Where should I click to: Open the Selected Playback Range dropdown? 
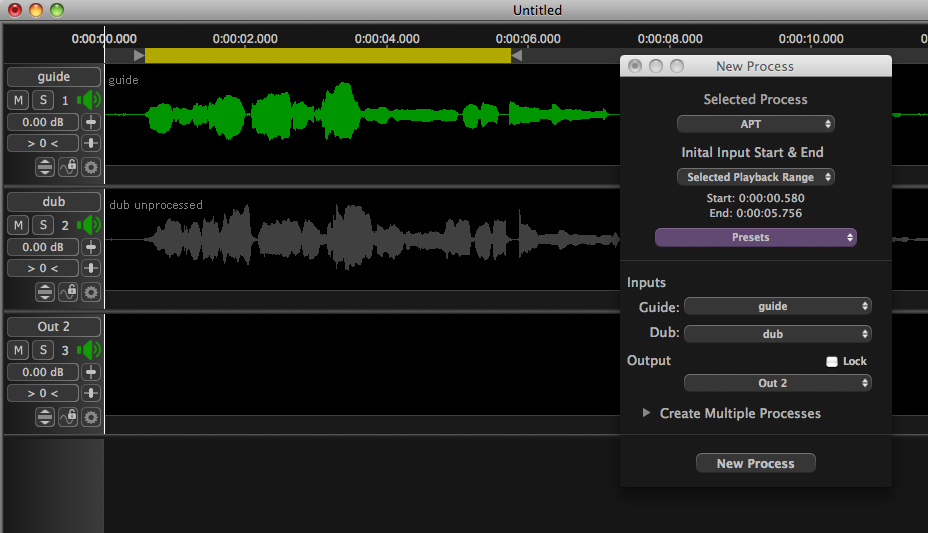[756, 177]
